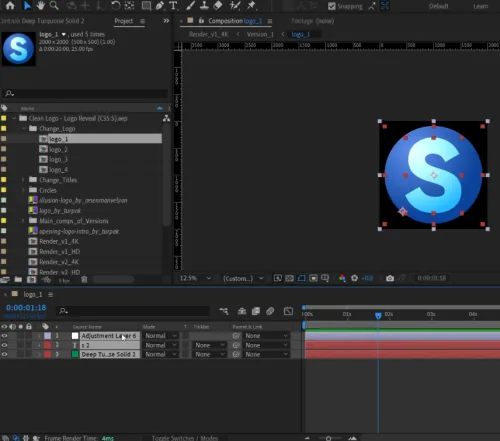Navigate to Render_v1_4K in breadcrumb
Image resolution: width=500 pixels, height=441 pixels.
click(208, 34)
